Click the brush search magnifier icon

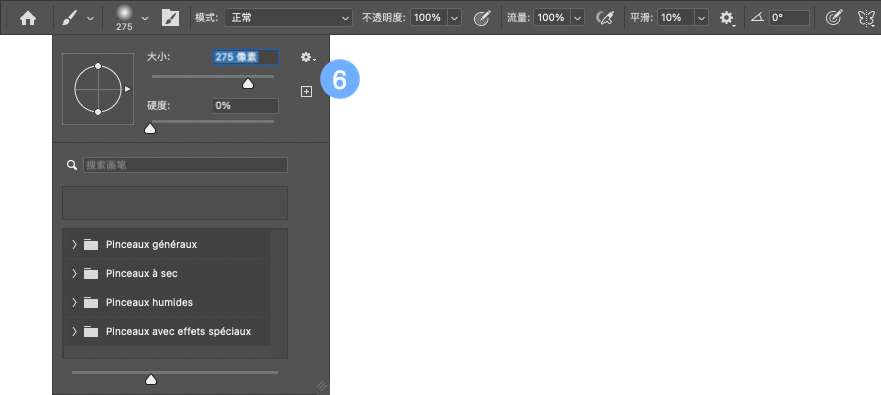pyautogui.click(x=71, y=165)
